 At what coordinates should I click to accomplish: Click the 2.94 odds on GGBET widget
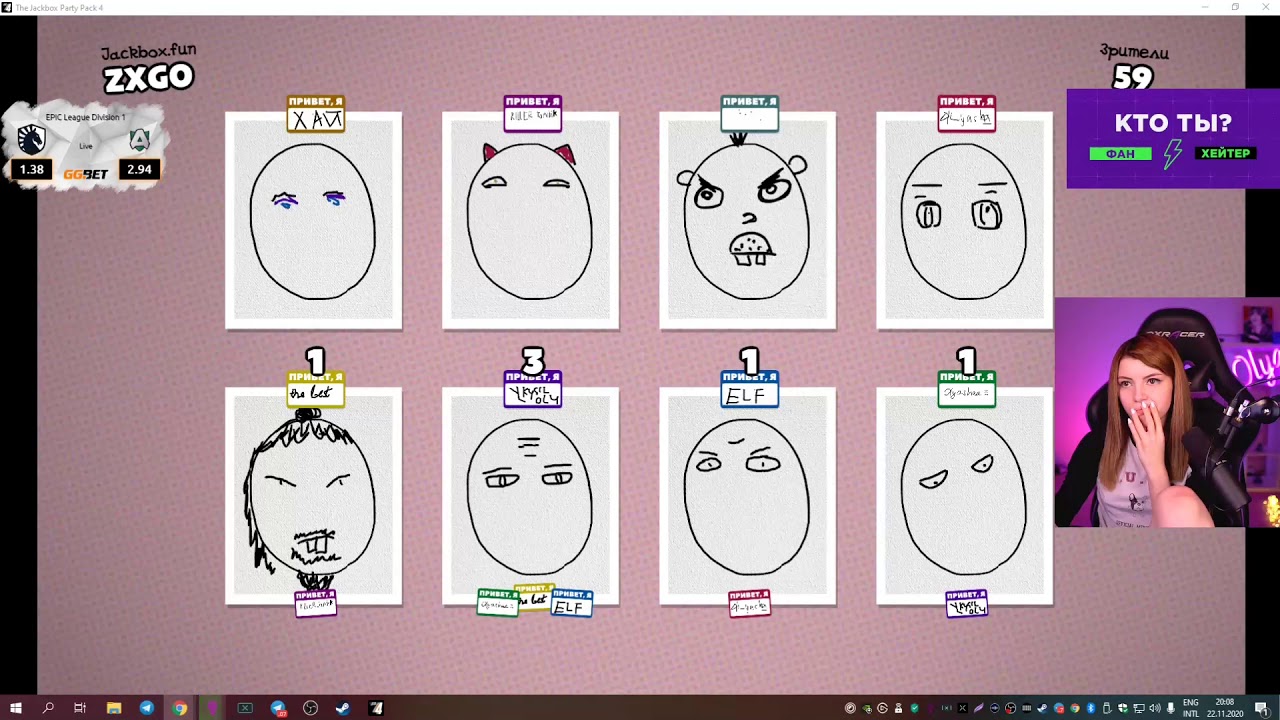tap(139, 169)
